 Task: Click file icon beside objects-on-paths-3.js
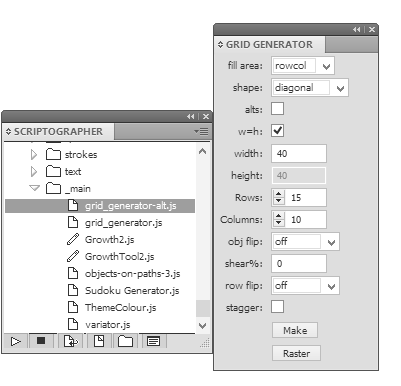pyautogui.click(x=73, y=273)
